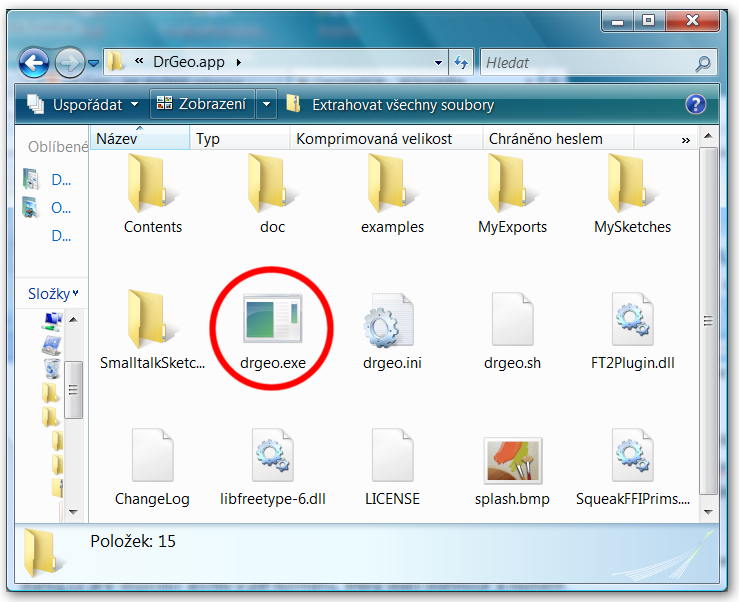
Task: Open Help with the question mark icon
Action: click(x=696, y=104)
